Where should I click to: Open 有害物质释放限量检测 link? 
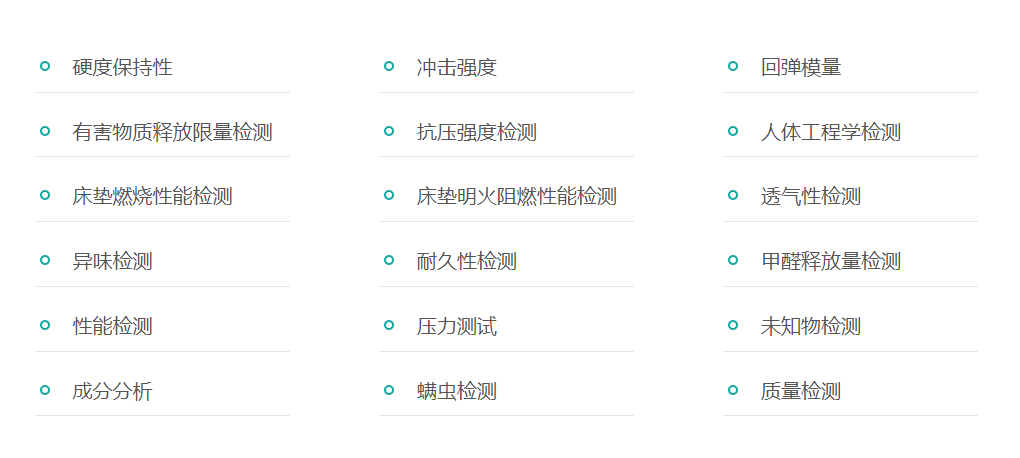pos(172,132)
